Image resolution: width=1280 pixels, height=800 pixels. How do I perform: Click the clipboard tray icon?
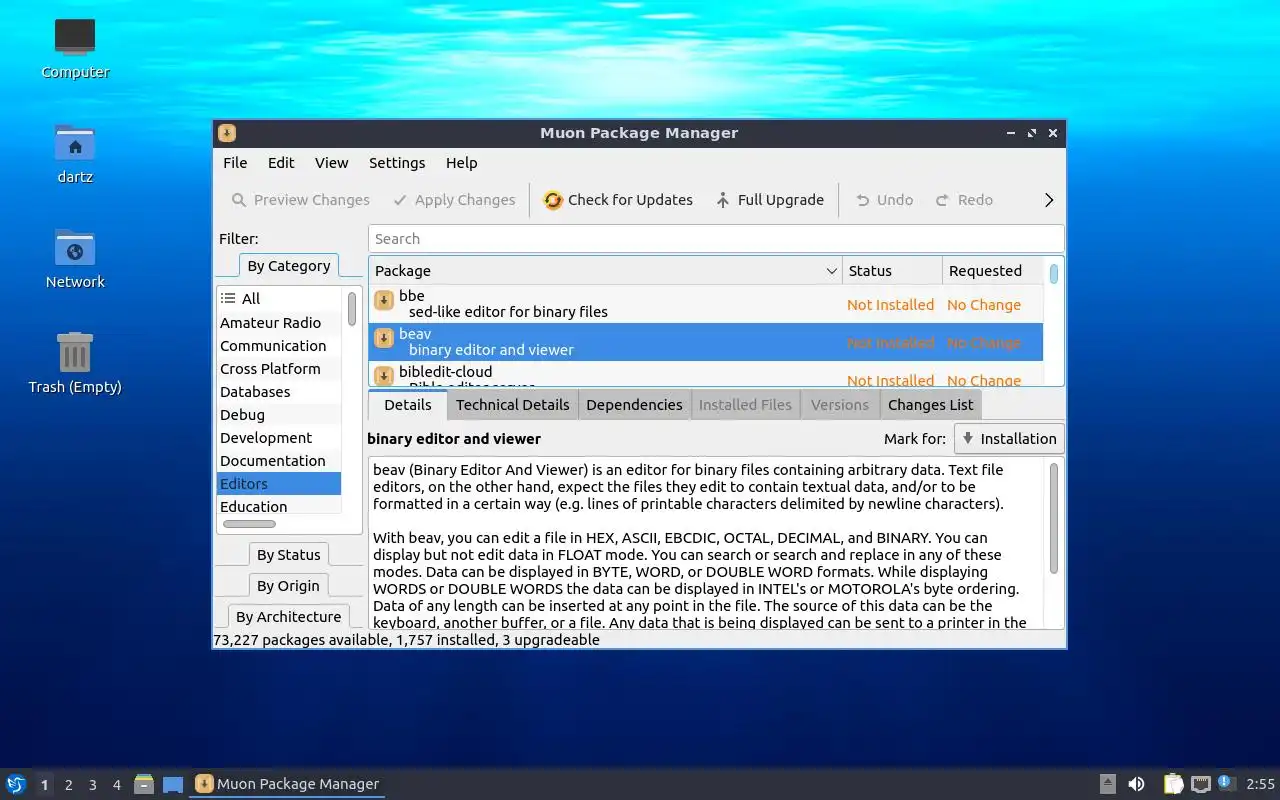click(x=1173, y=784)
